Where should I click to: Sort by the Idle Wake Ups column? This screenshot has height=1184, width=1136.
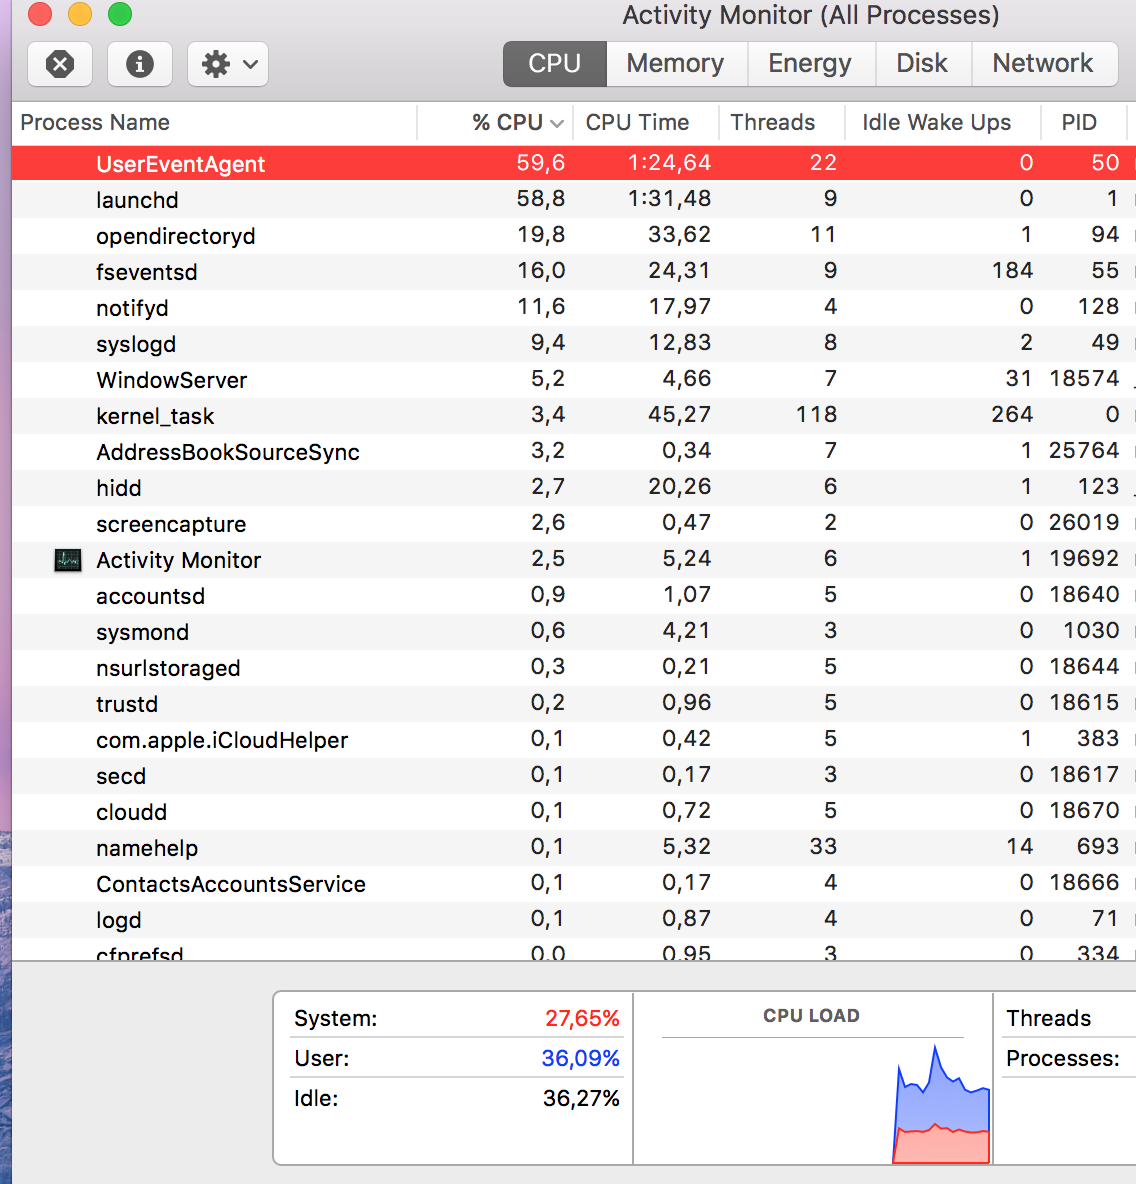(942, 122)
